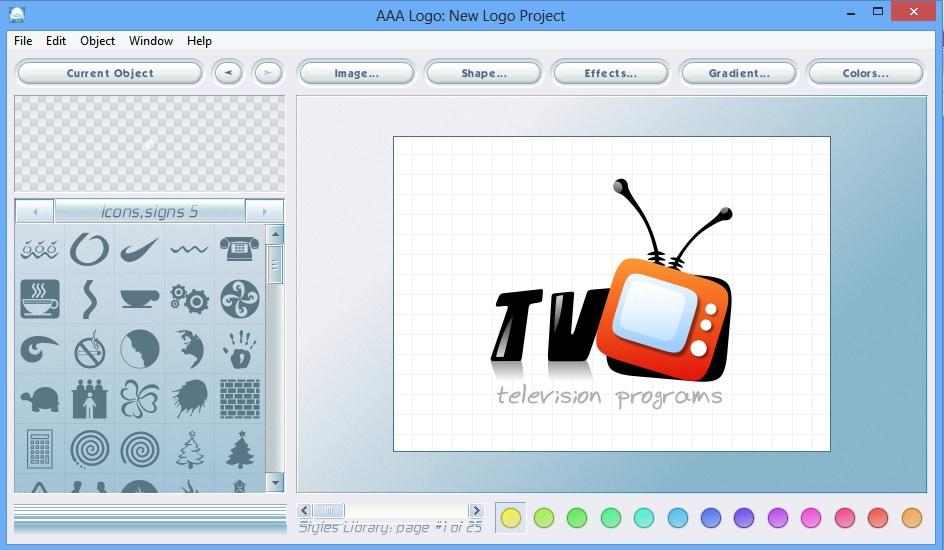Select the rotary telephone icon
The image size is (944, 550).
coord(239,249)
